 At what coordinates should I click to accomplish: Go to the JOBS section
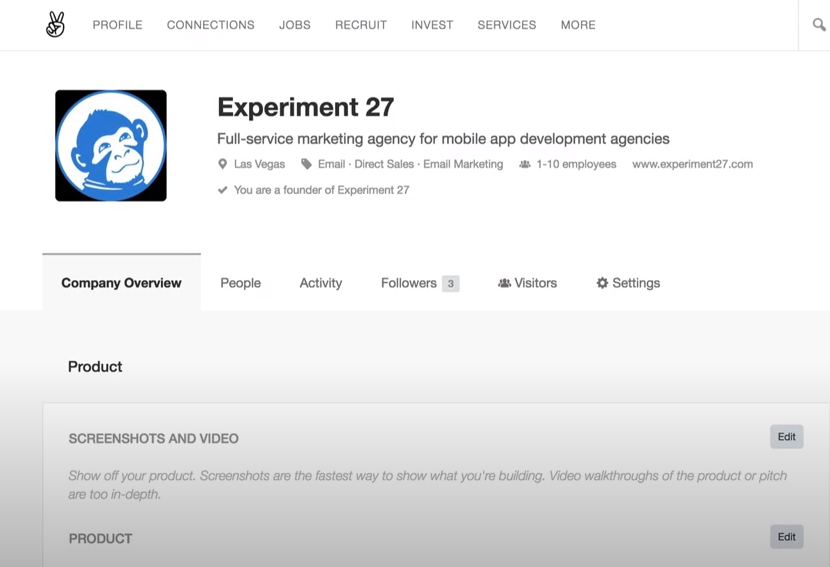[x=295, y=25]
